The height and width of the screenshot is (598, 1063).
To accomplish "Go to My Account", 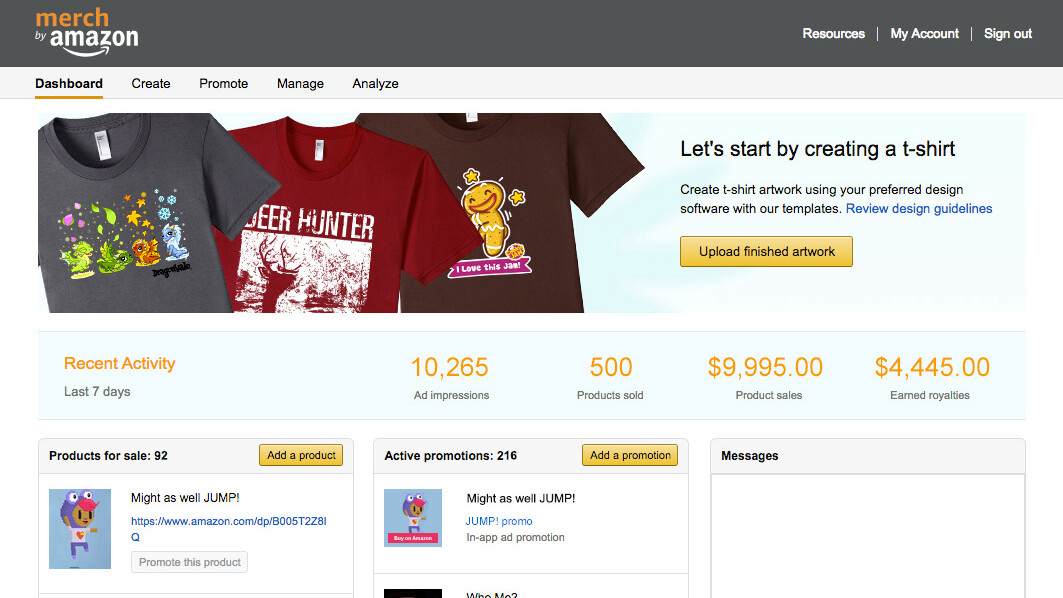I will click(x=924, y=33).
